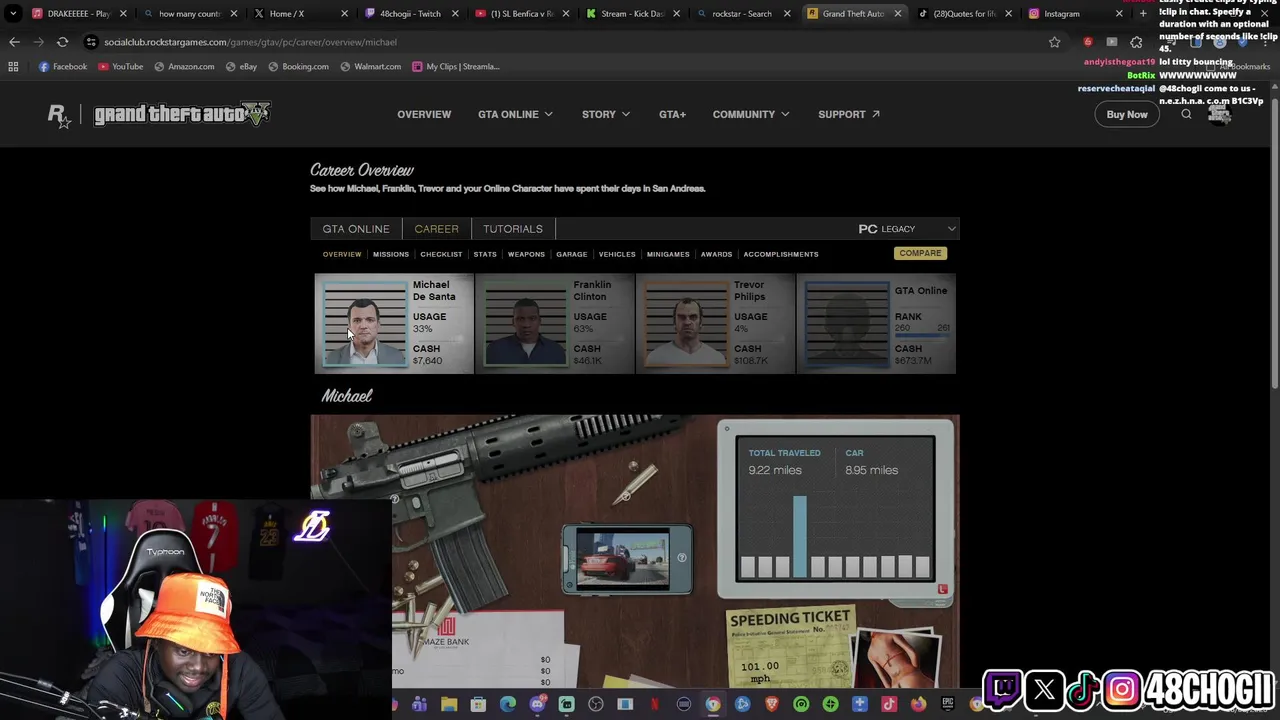Open the tab search arrow at far left
Image resolution: width=1280 pixels, height=720 pixels.
13,14
